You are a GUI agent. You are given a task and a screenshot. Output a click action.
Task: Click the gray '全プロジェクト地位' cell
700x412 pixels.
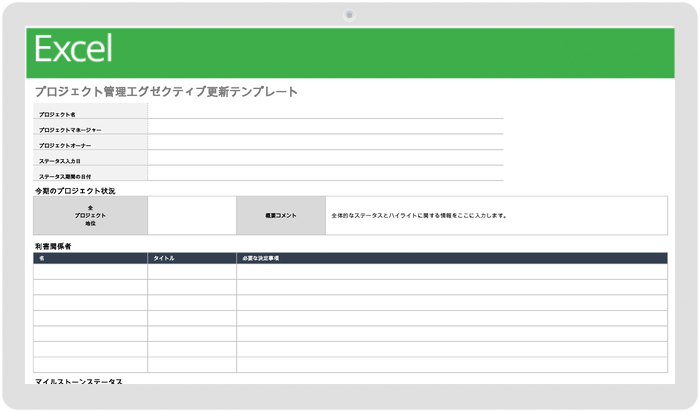90,215
